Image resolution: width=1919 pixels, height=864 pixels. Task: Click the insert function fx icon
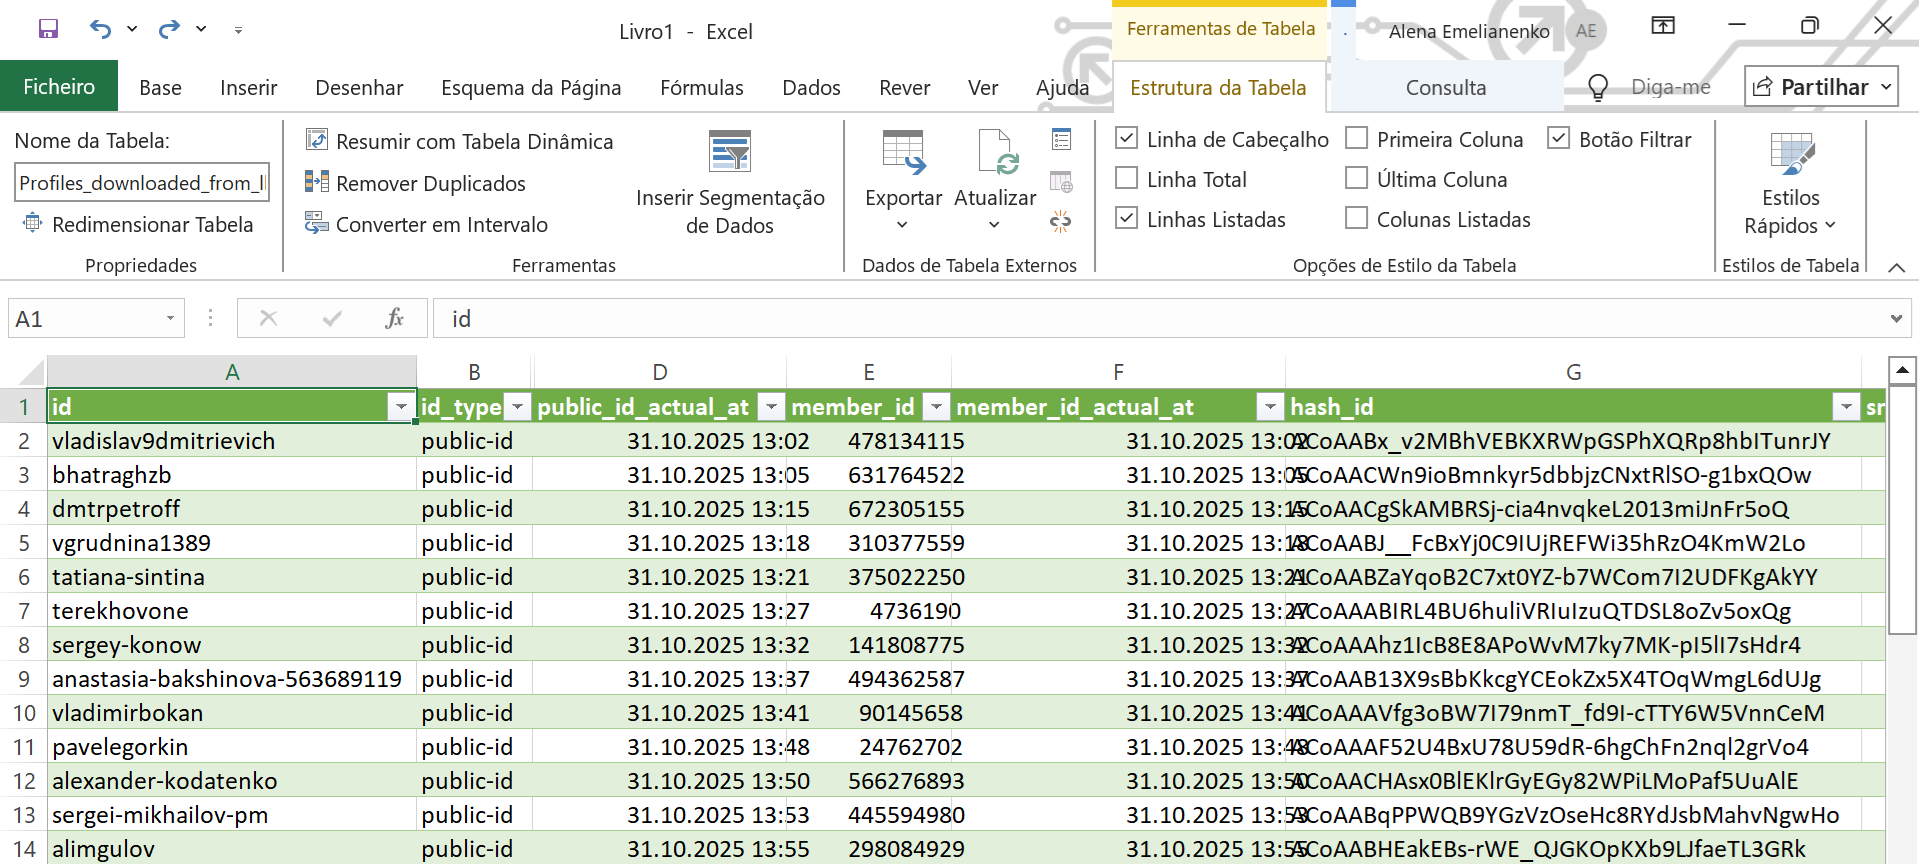[394, 318]
